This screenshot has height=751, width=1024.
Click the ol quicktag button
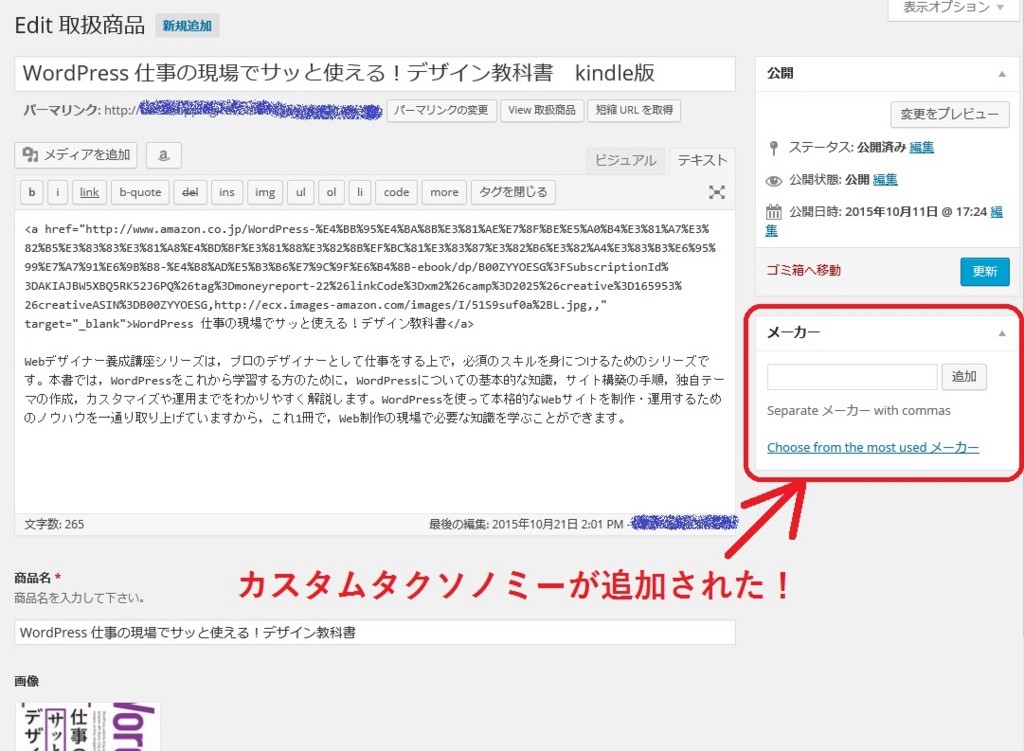pos(331,192)
